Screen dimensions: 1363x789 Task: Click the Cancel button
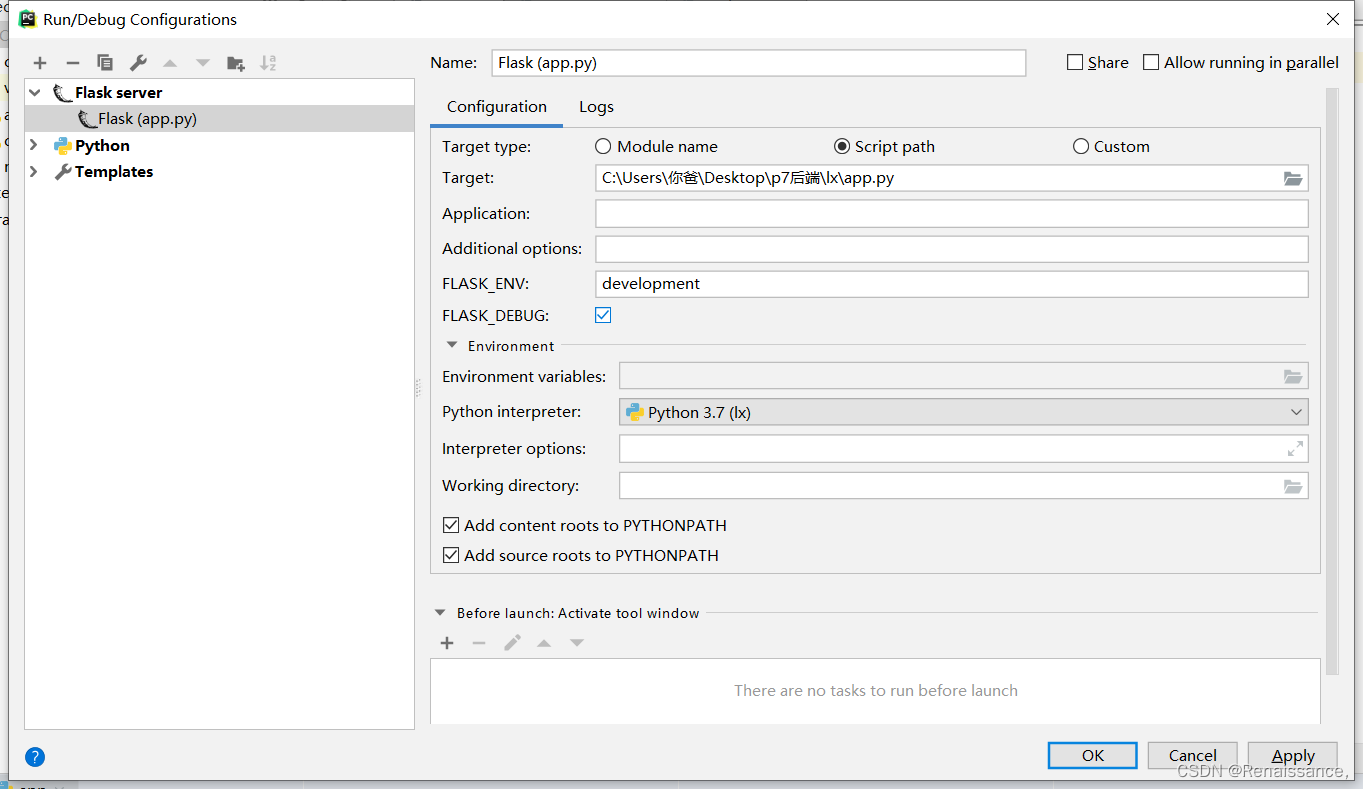[x=1192, y=755]
